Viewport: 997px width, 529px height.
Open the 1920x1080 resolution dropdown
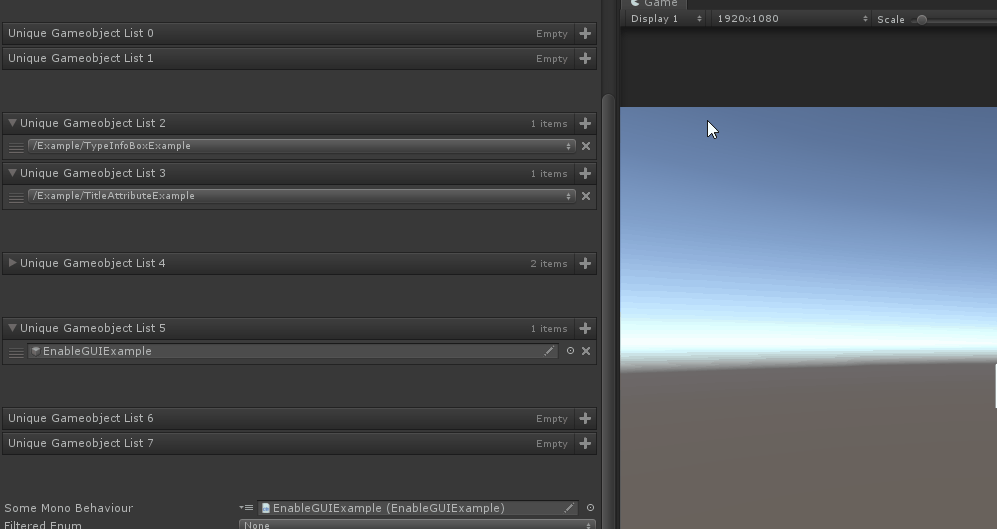792,19
